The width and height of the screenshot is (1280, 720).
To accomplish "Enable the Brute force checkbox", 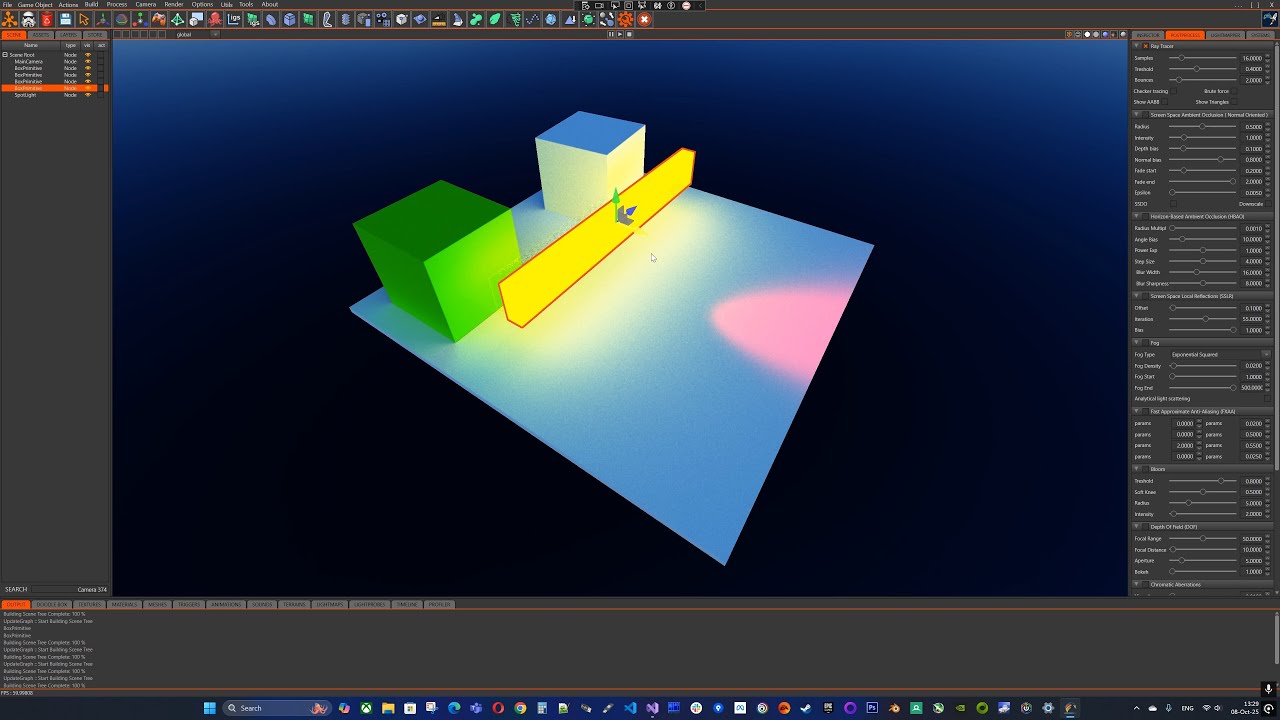I will pyautogui.click(x=1236, y=91).
